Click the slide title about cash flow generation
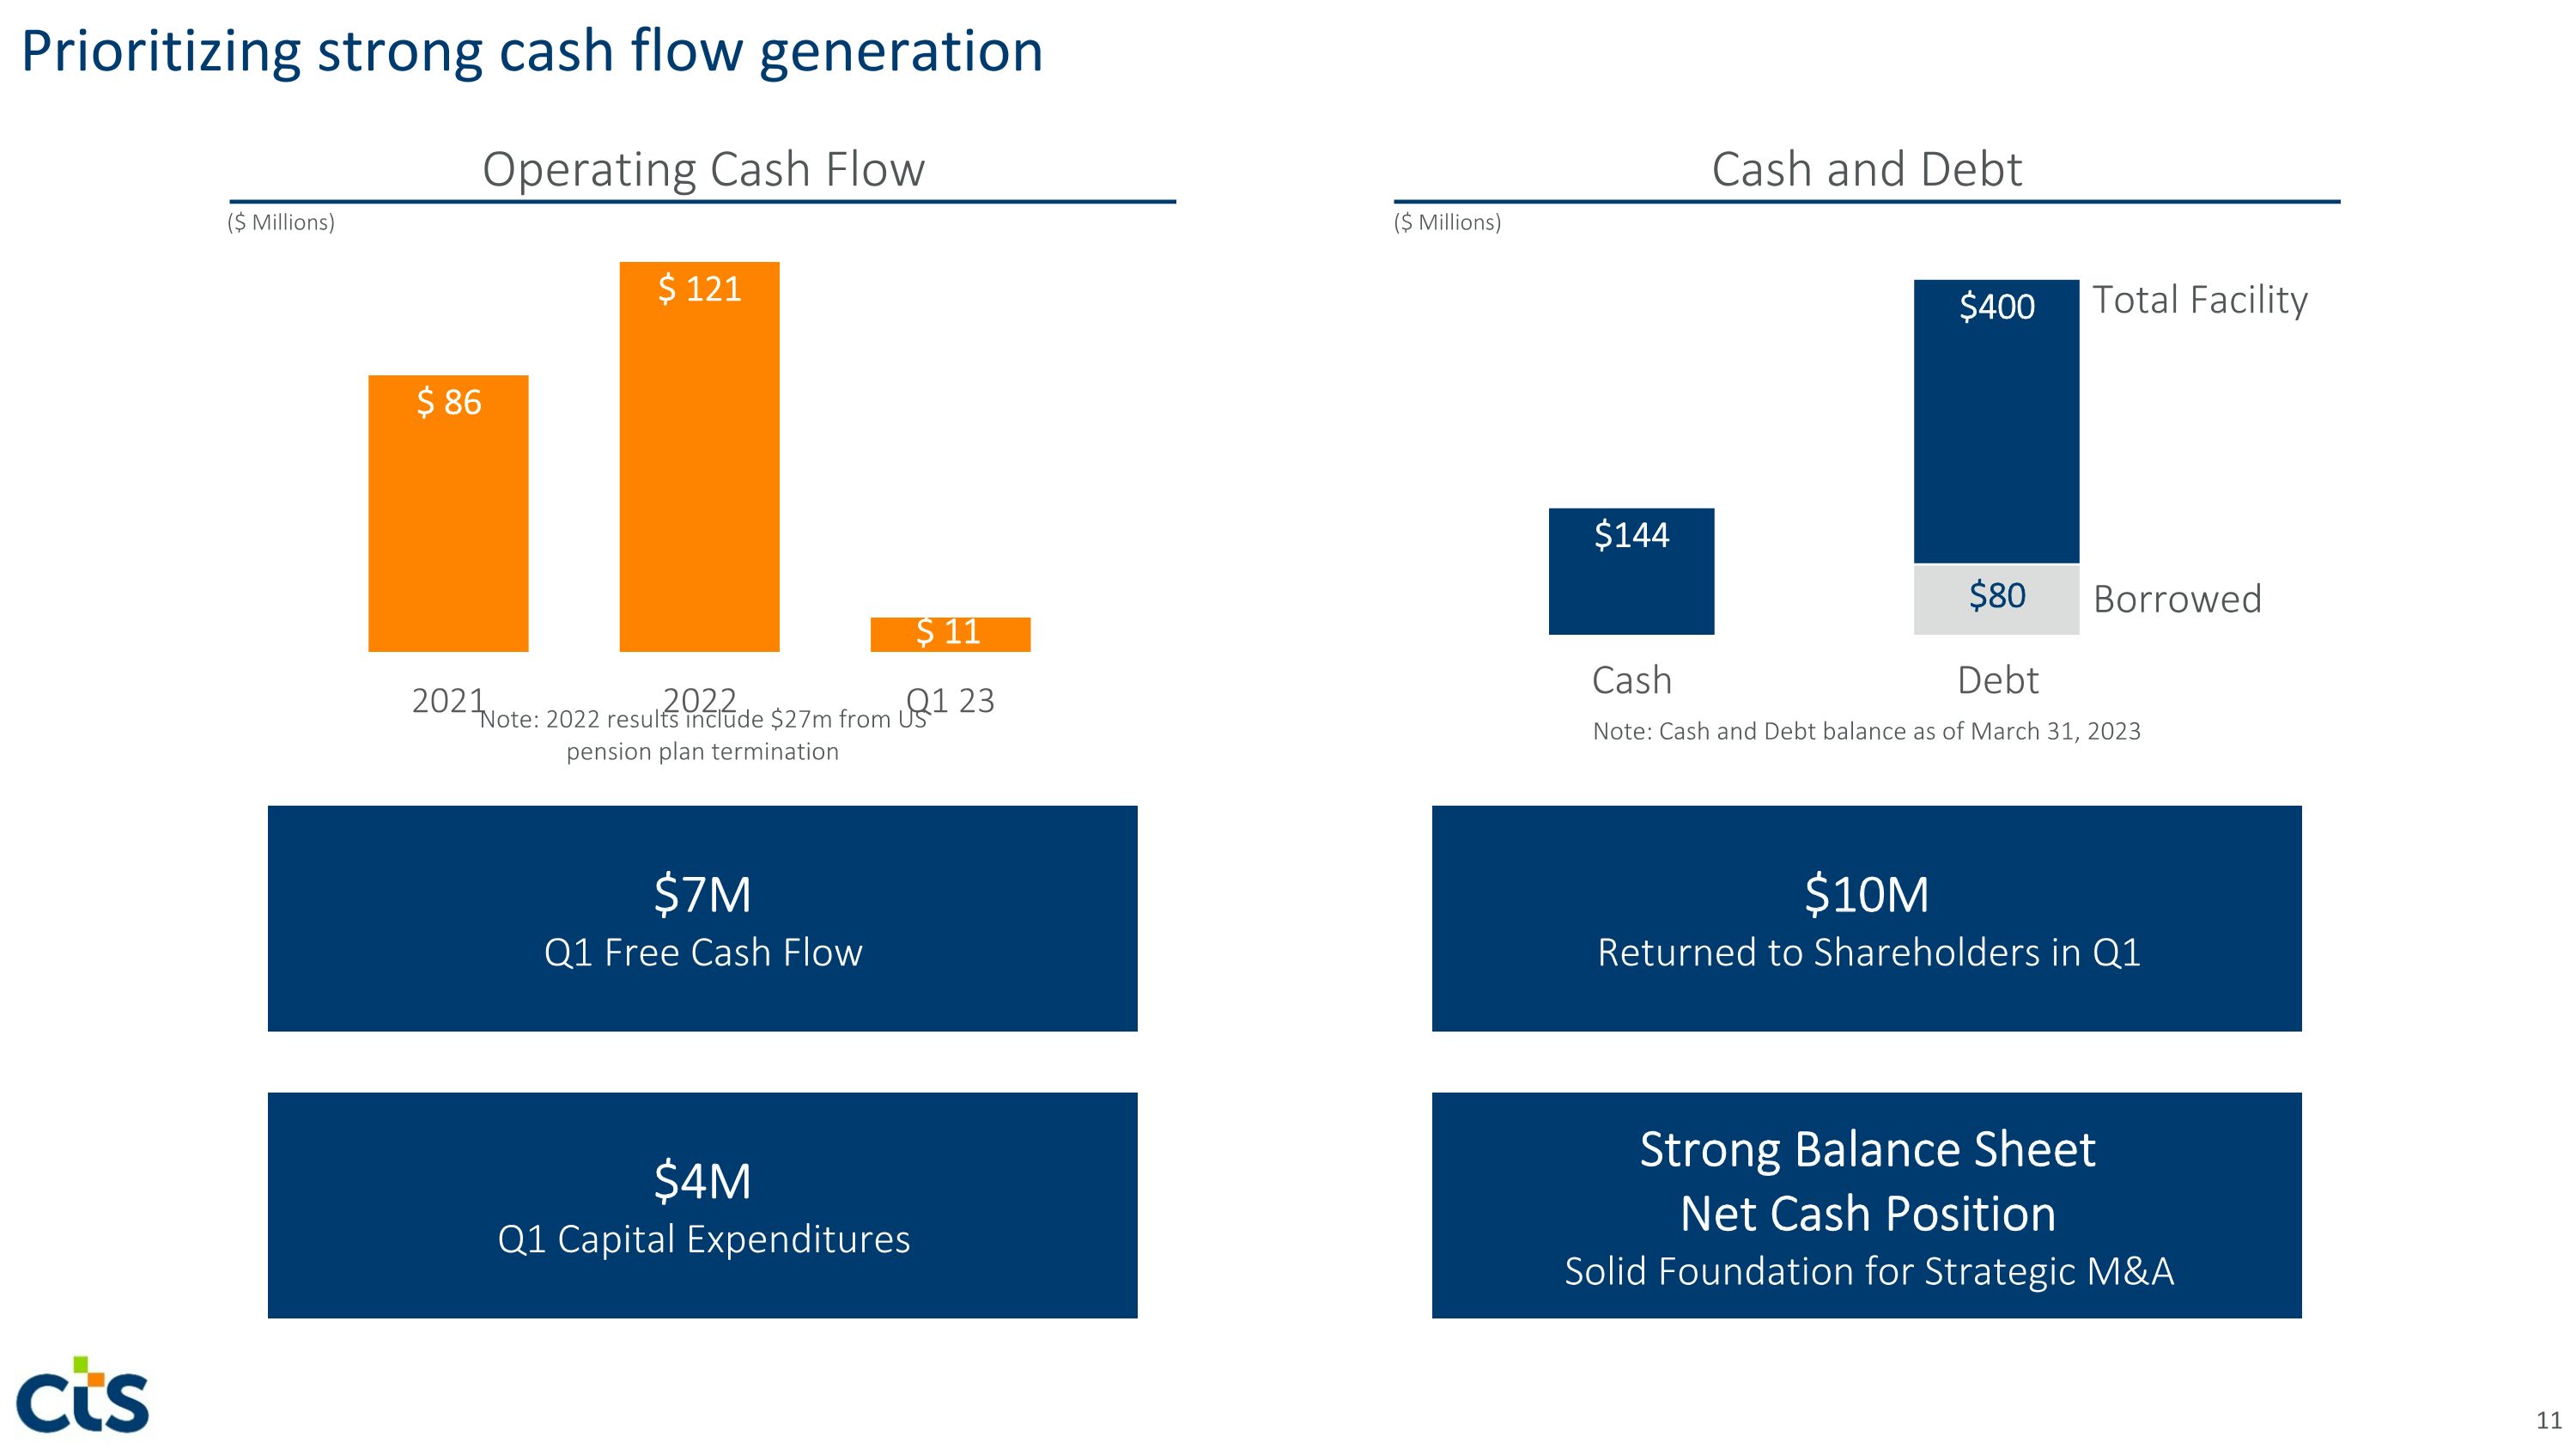The image size is (2576, 1449). click(x=531, y=51)
